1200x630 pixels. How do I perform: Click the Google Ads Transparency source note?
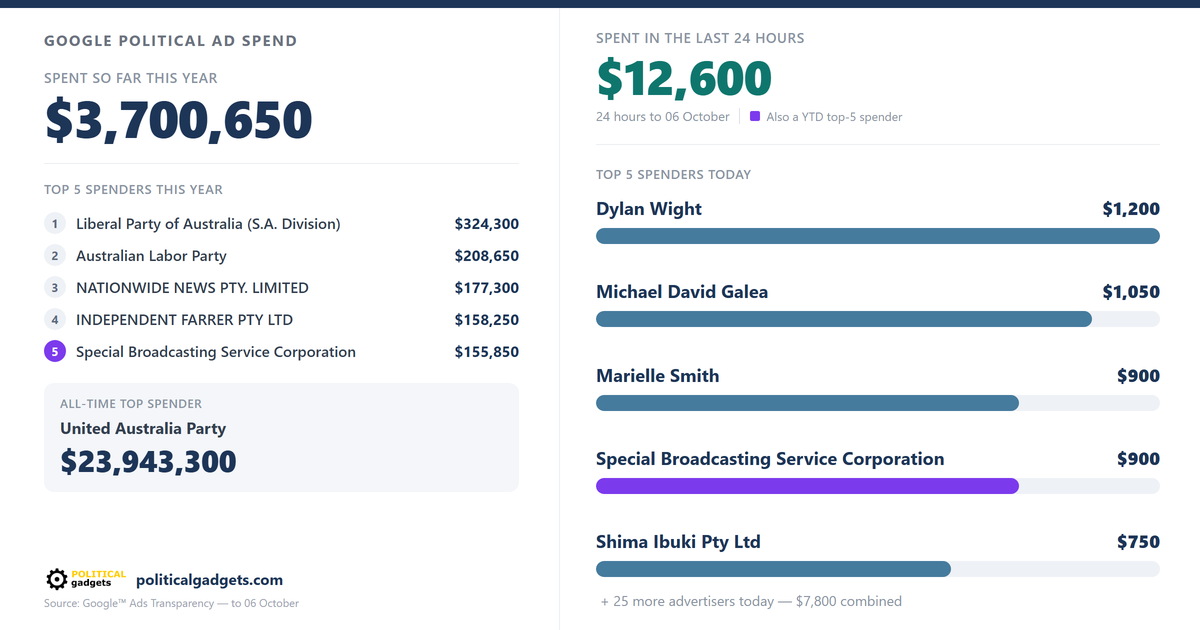(x=171, y=603)
